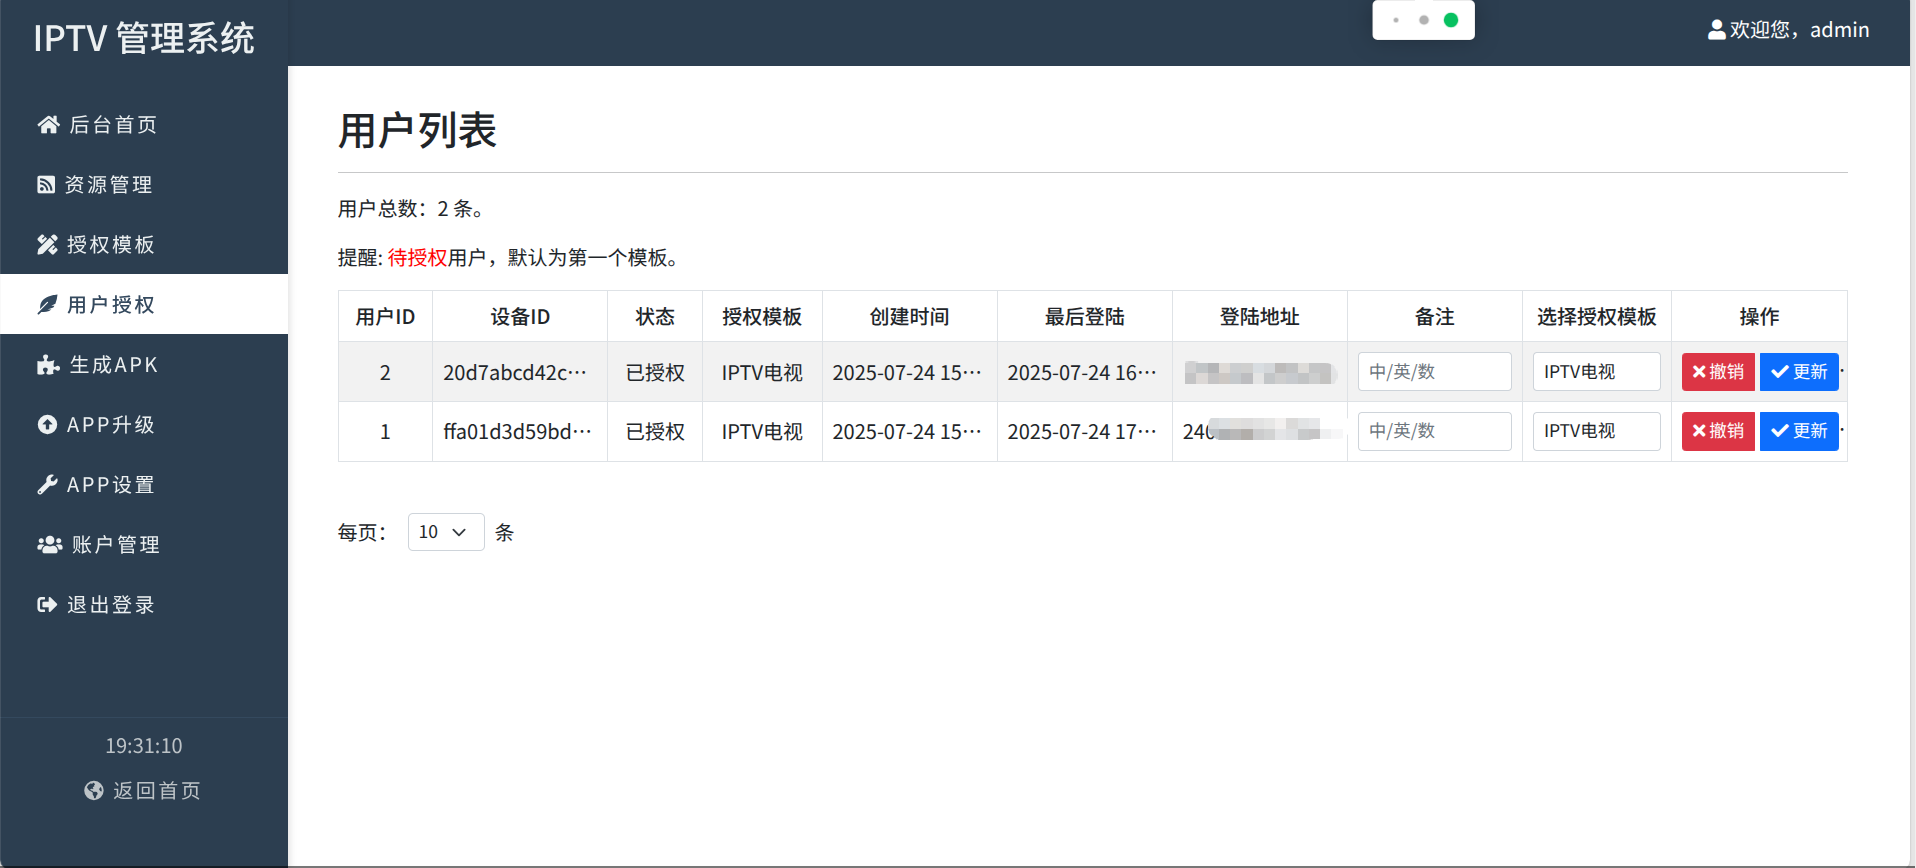
Task: Go to 授权模板 in the sidebar
Action: [144, 244]
